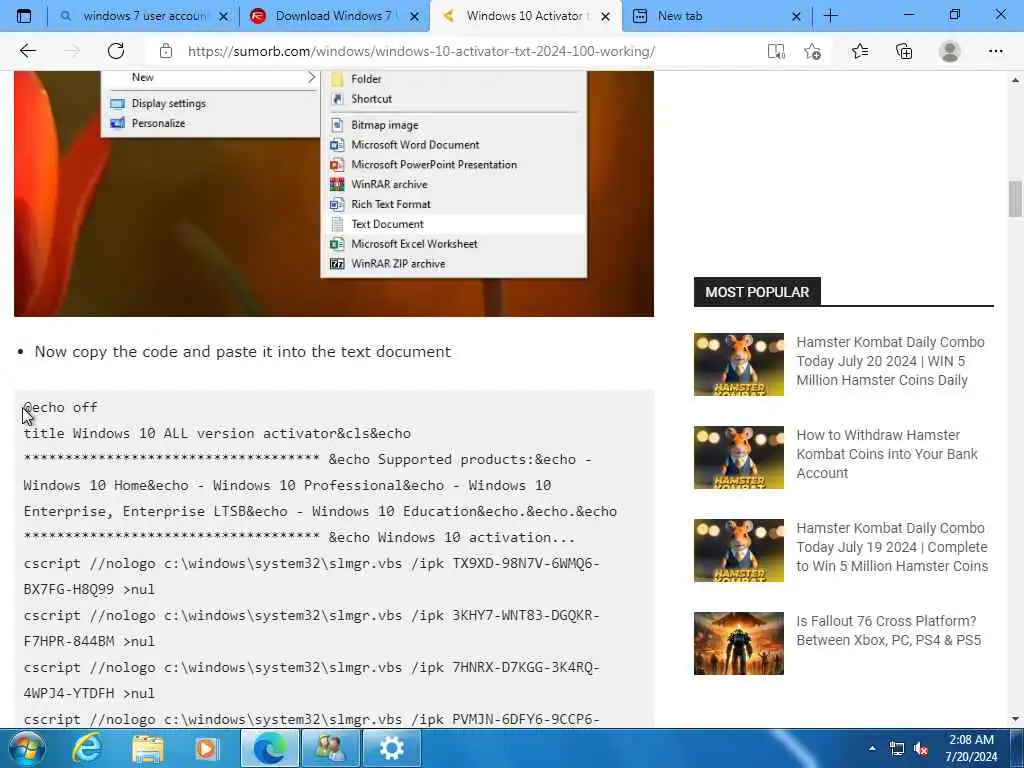This screenshot has height=768, width=1024.
Task: Open immersive reader icon
Action: [x=776, y=52]
